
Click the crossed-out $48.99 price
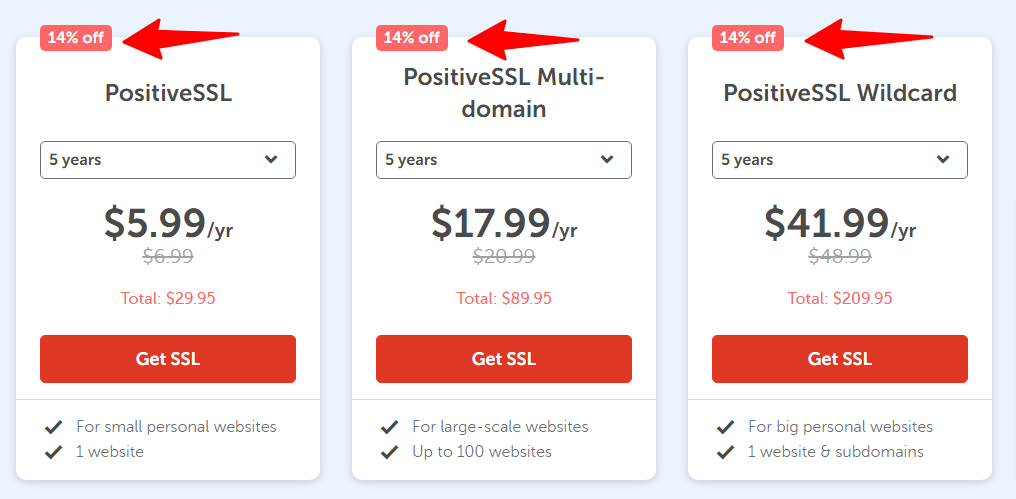840,256
